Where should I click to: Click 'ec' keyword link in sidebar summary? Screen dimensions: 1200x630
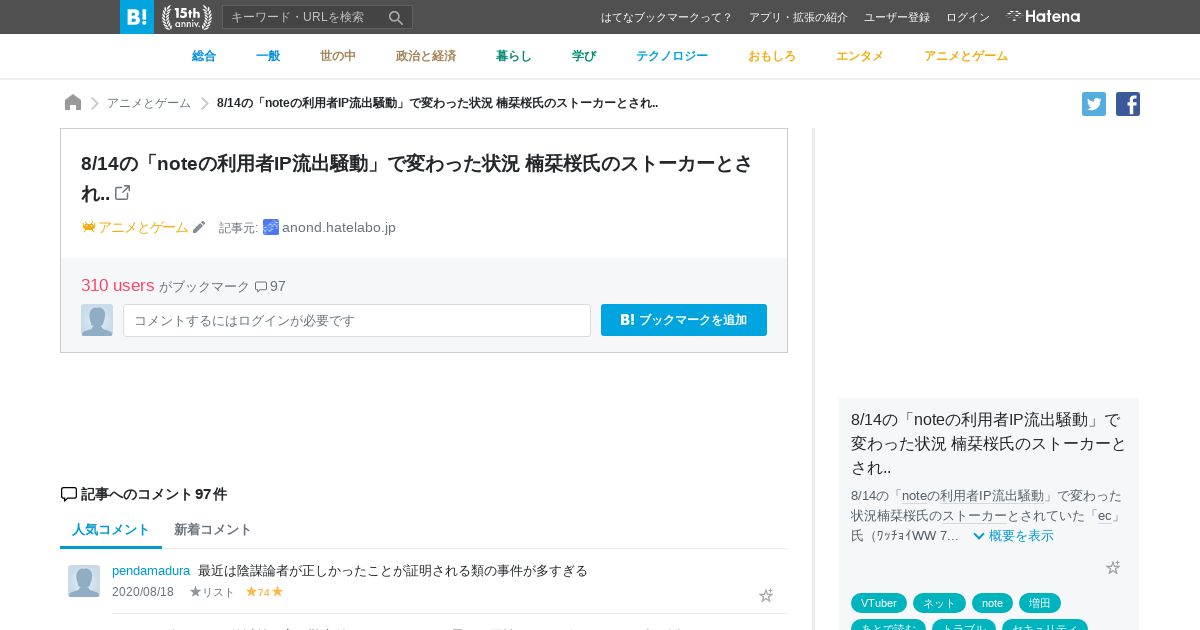1105,516
